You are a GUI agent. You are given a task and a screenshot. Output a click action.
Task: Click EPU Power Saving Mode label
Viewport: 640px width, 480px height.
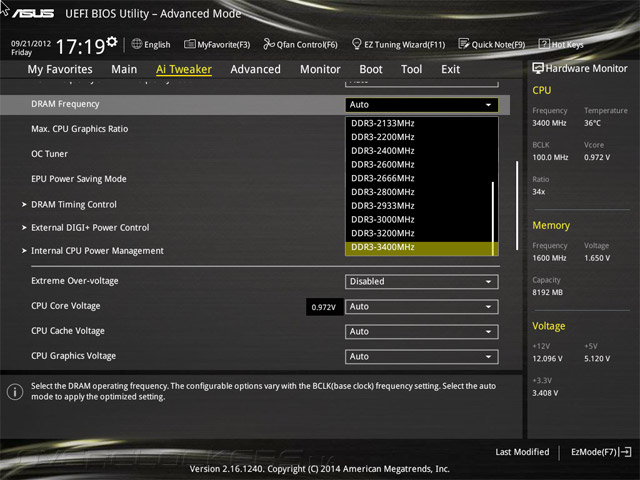[x=79, y=179]
